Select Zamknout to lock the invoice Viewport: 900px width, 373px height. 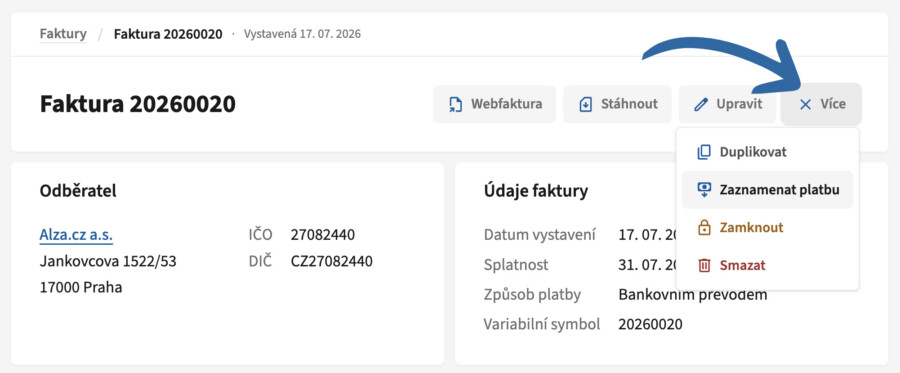[767, 227]
